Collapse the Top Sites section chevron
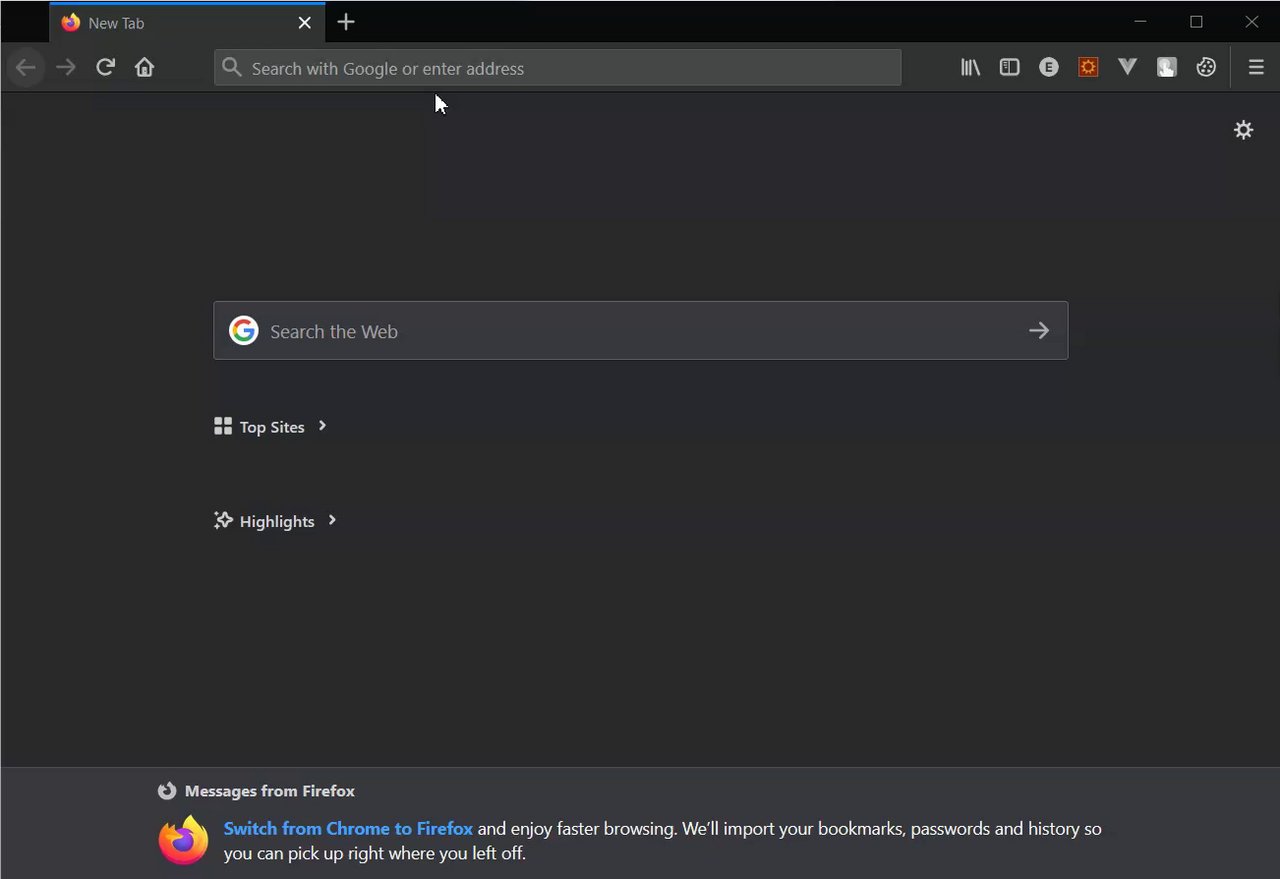 (322, 426)
